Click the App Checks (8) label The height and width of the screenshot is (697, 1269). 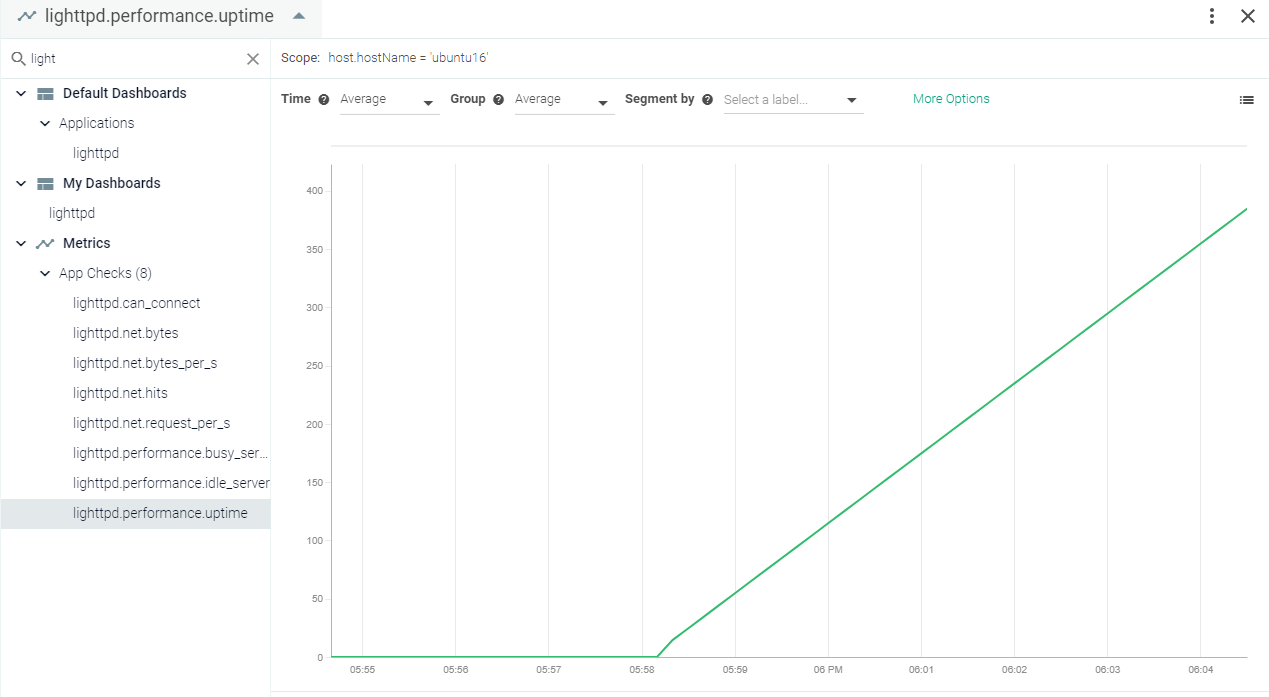click(x=106, y=273)
